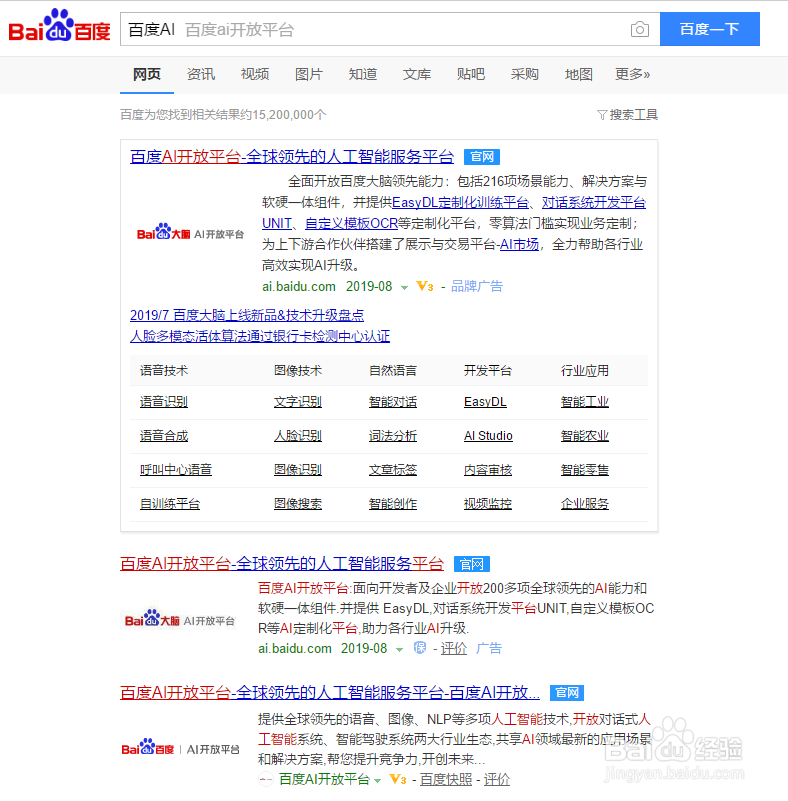Open the 文字识别 link
788x801 pixels.
coord(298,402)
